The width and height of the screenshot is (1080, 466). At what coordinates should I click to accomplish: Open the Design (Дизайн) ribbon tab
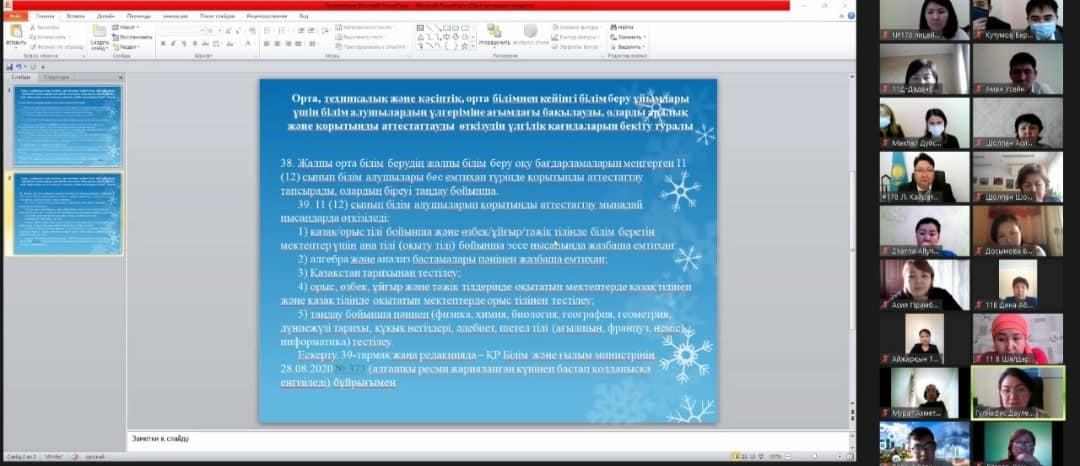104,17
